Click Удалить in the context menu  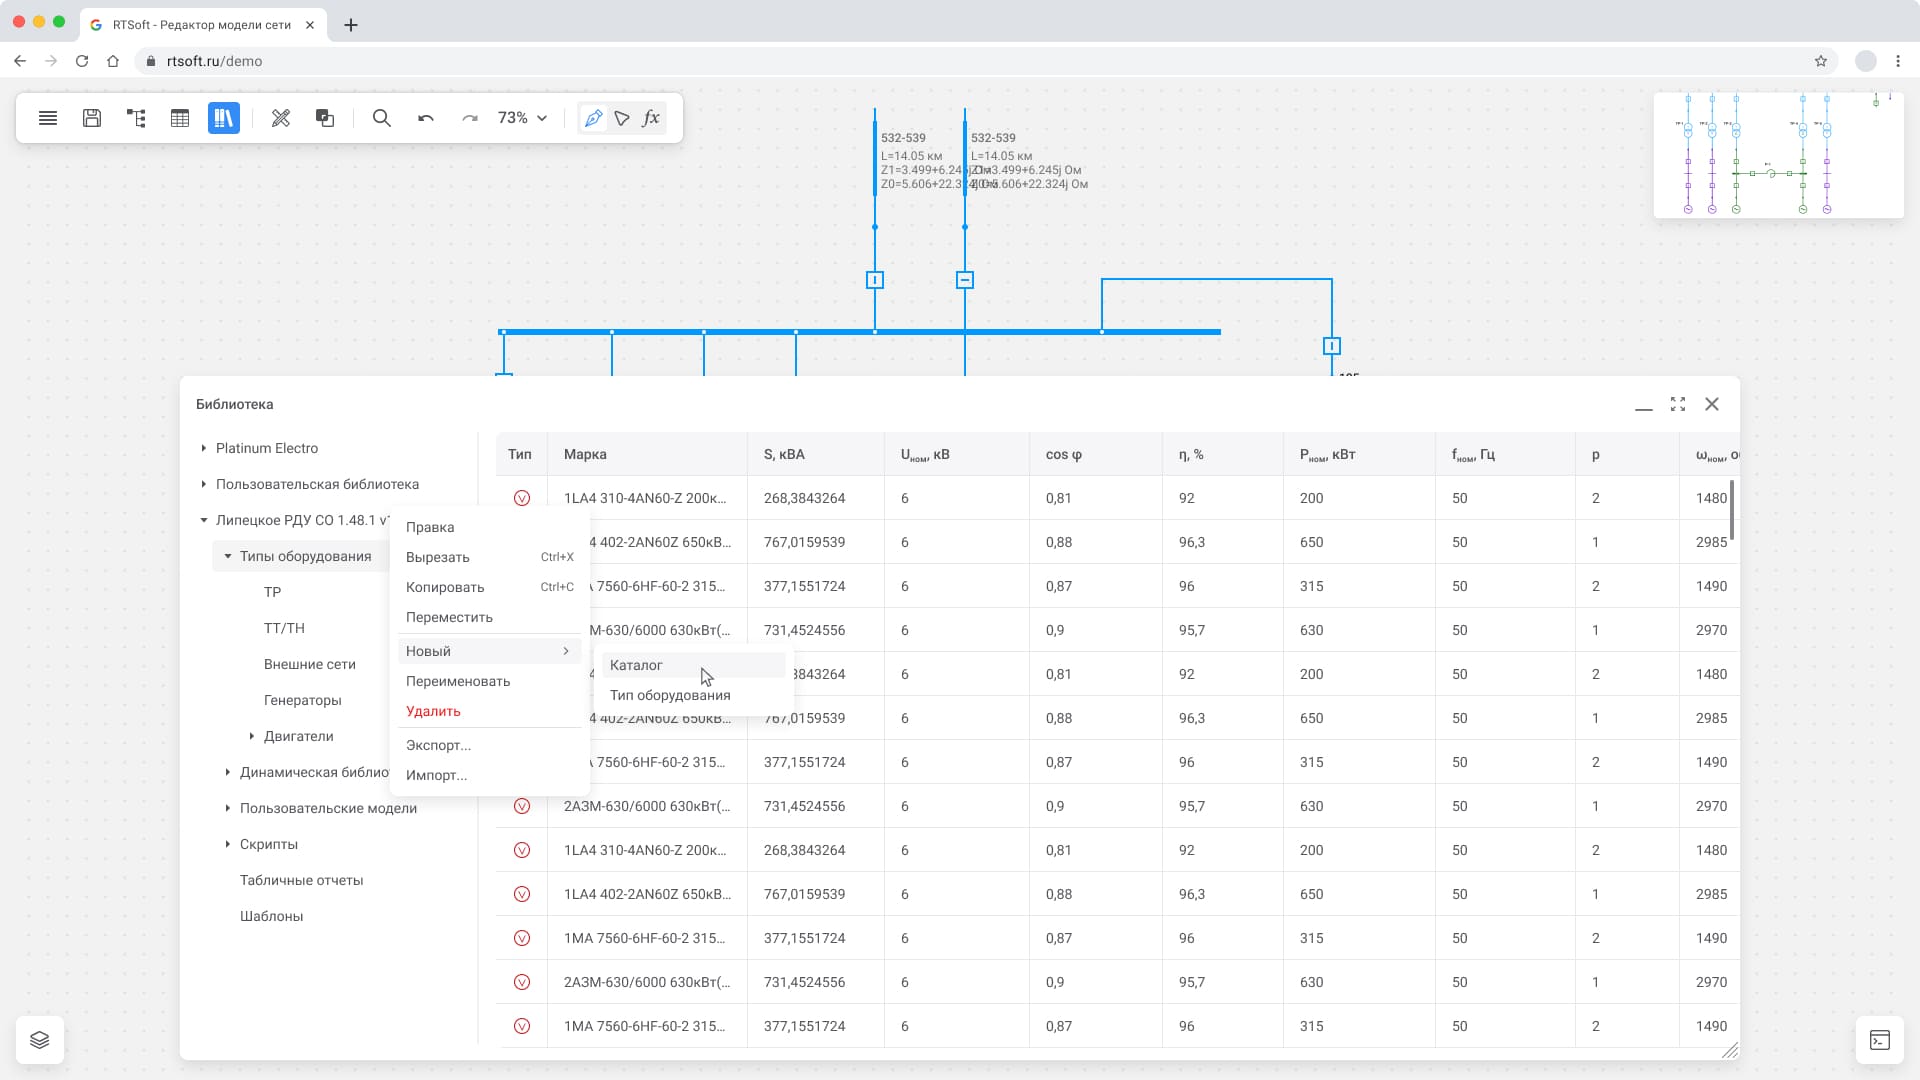[433, 711]
